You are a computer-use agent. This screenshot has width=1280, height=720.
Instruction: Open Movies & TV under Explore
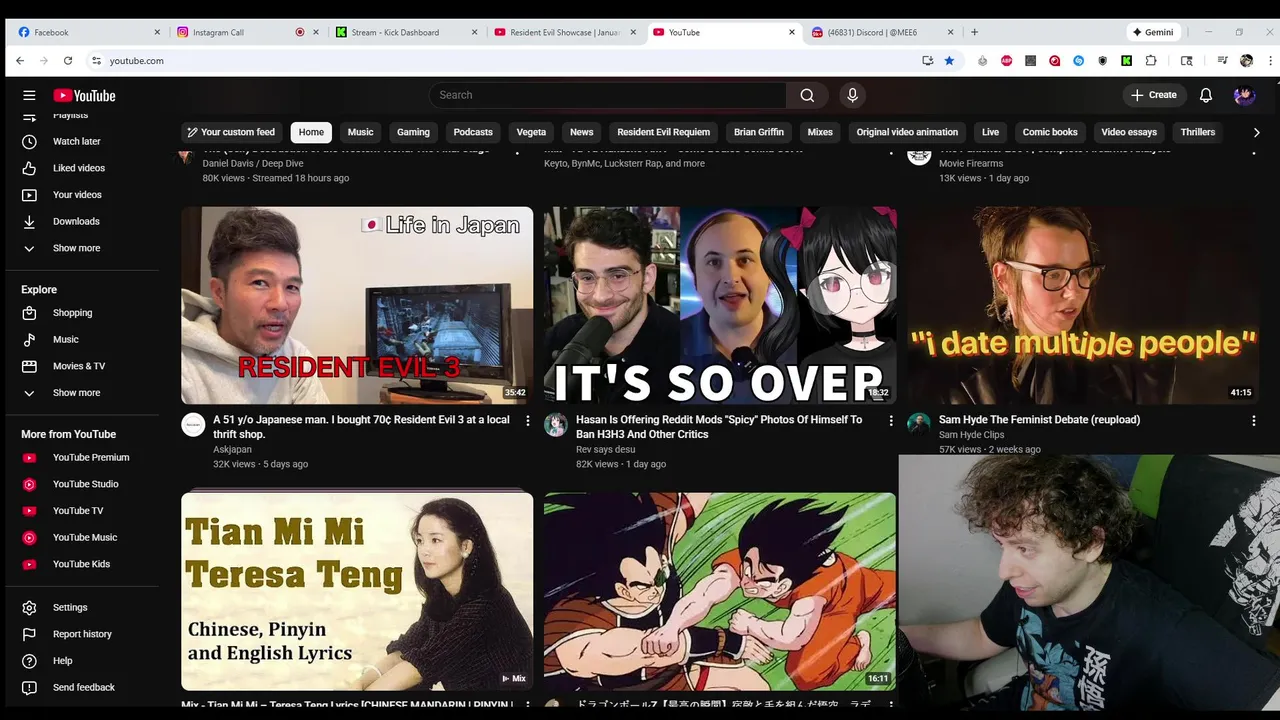[81, 366]
